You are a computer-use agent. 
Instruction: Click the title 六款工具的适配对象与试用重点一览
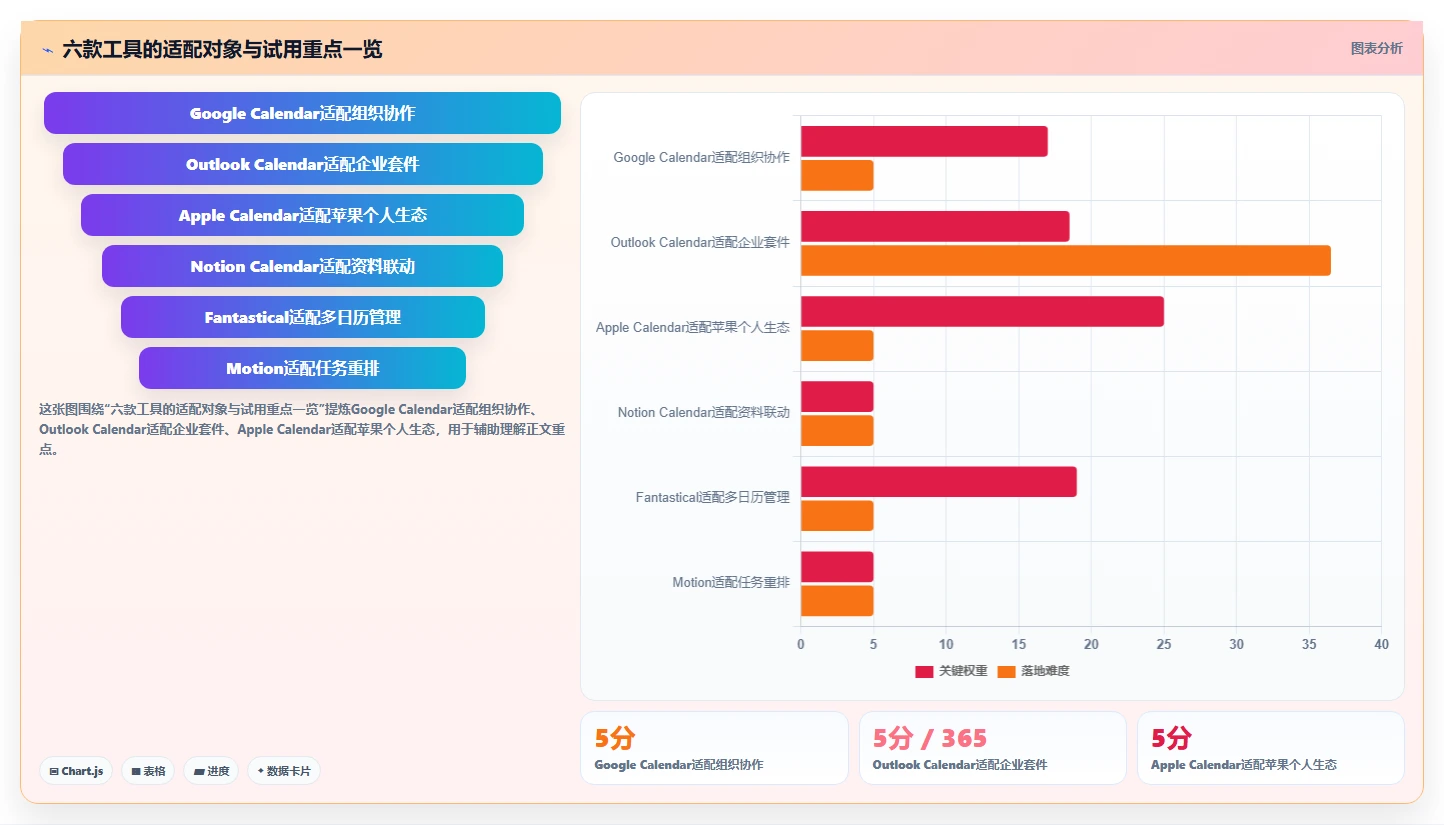click(x=222, y=49)
